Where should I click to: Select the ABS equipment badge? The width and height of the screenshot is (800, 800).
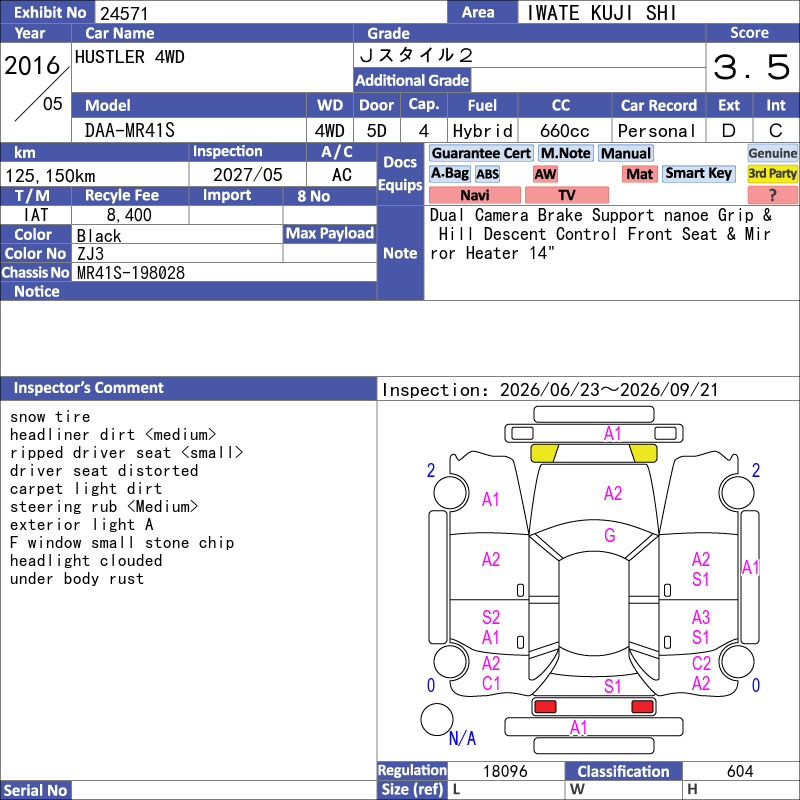[x=487, y=174]
